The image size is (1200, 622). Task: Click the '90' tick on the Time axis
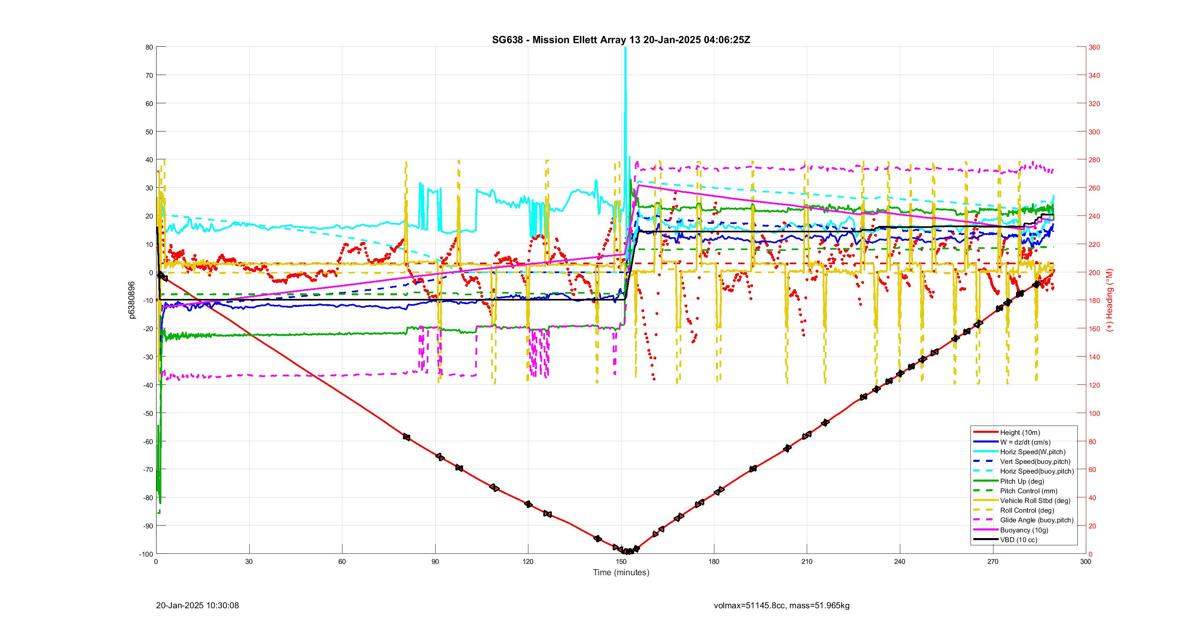(435, 562)
